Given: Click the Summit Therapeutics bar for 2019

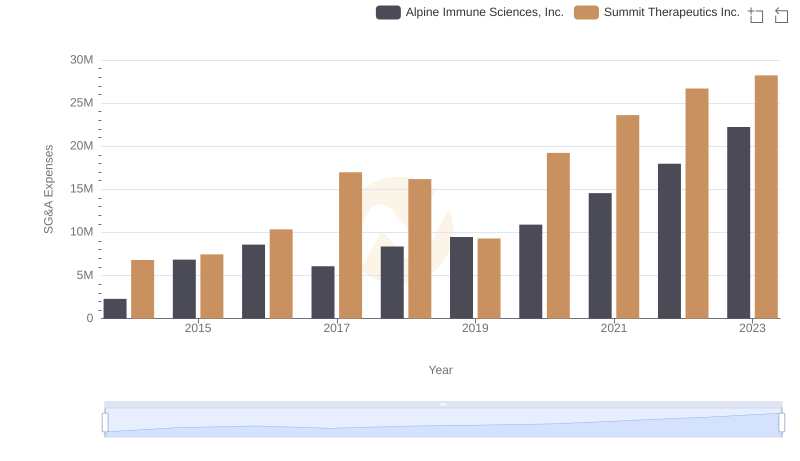Looking at the screenshot, I should coord(489,278).
